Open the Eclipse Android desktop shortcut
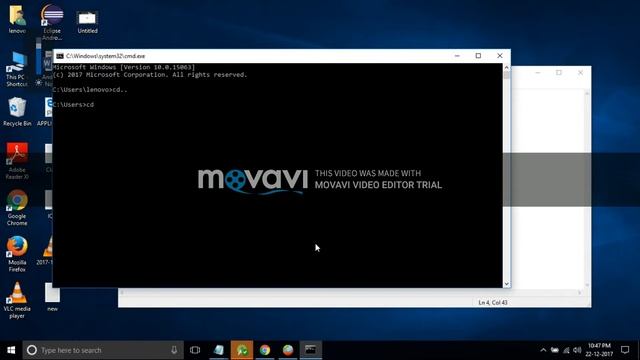Screen dimensions: 640x360 52,22
